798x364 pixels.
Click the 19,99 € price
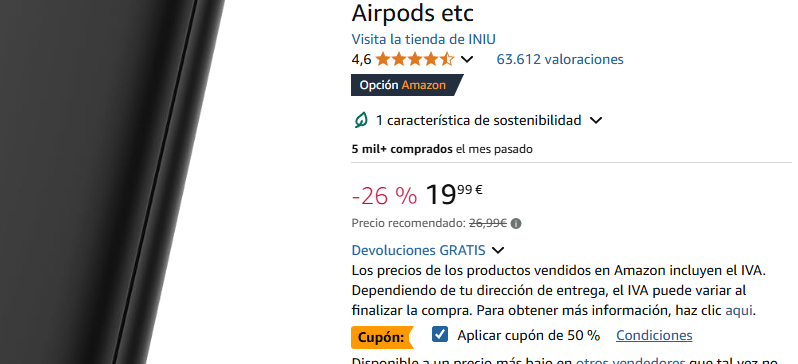(x=453, y=195)
